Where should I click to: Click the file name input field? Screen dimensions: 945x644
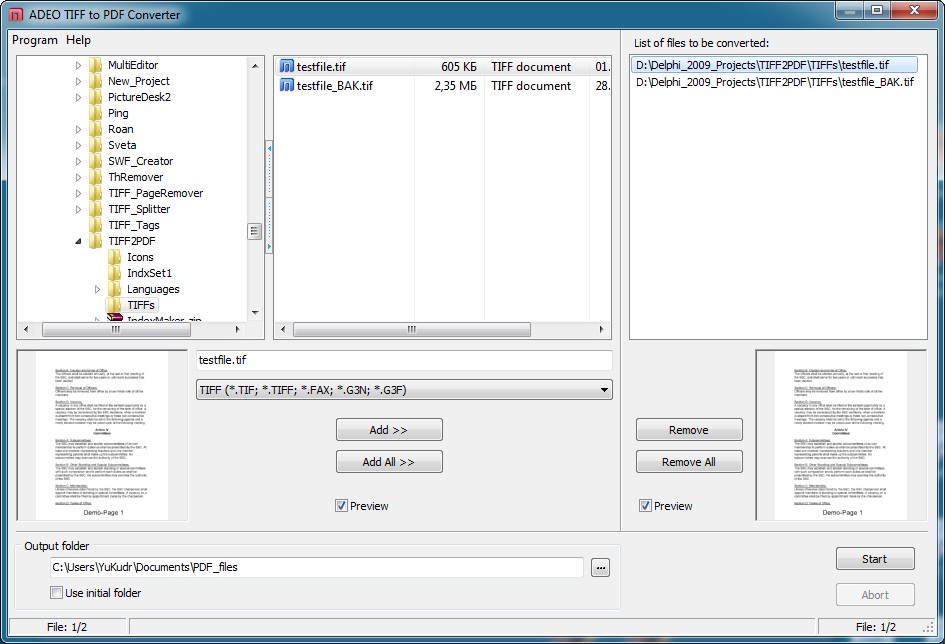click(404, 360)
